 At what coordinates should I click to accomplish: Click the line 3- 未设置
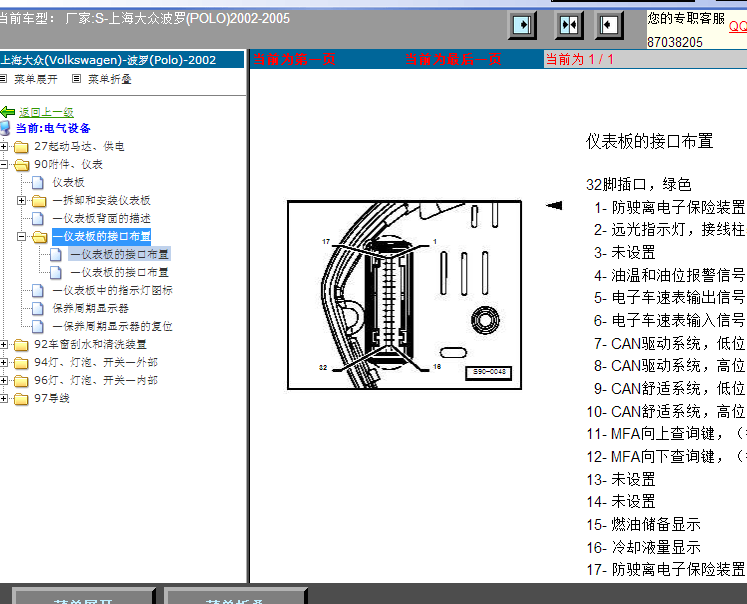pos(625,252)
